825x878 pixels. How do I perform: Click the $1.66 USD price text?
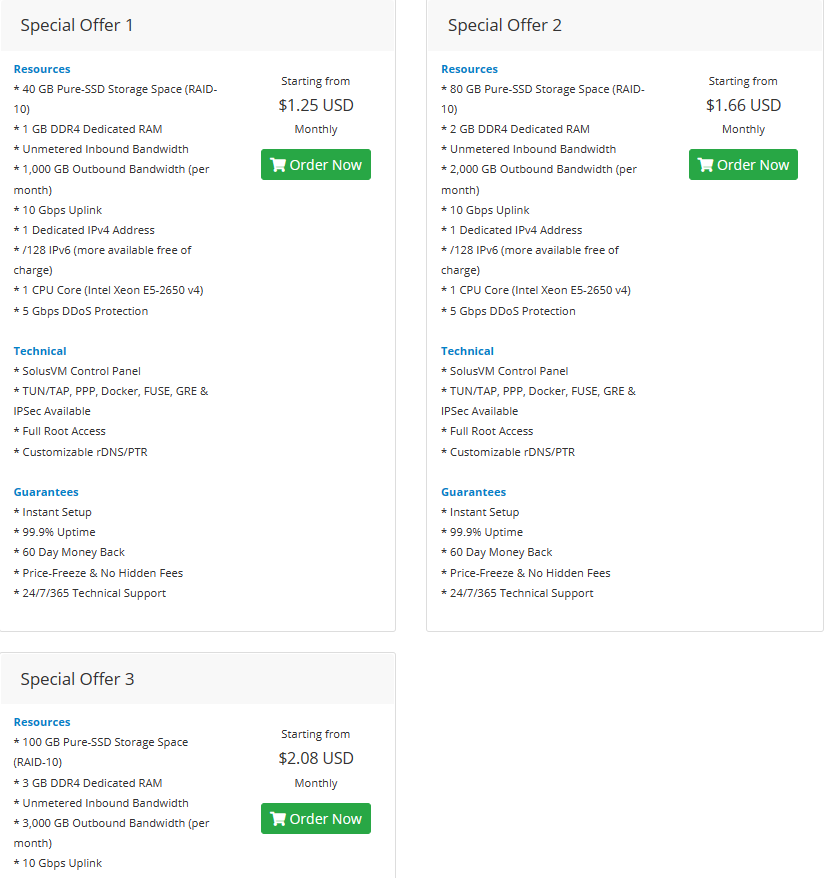click(743, 105)
